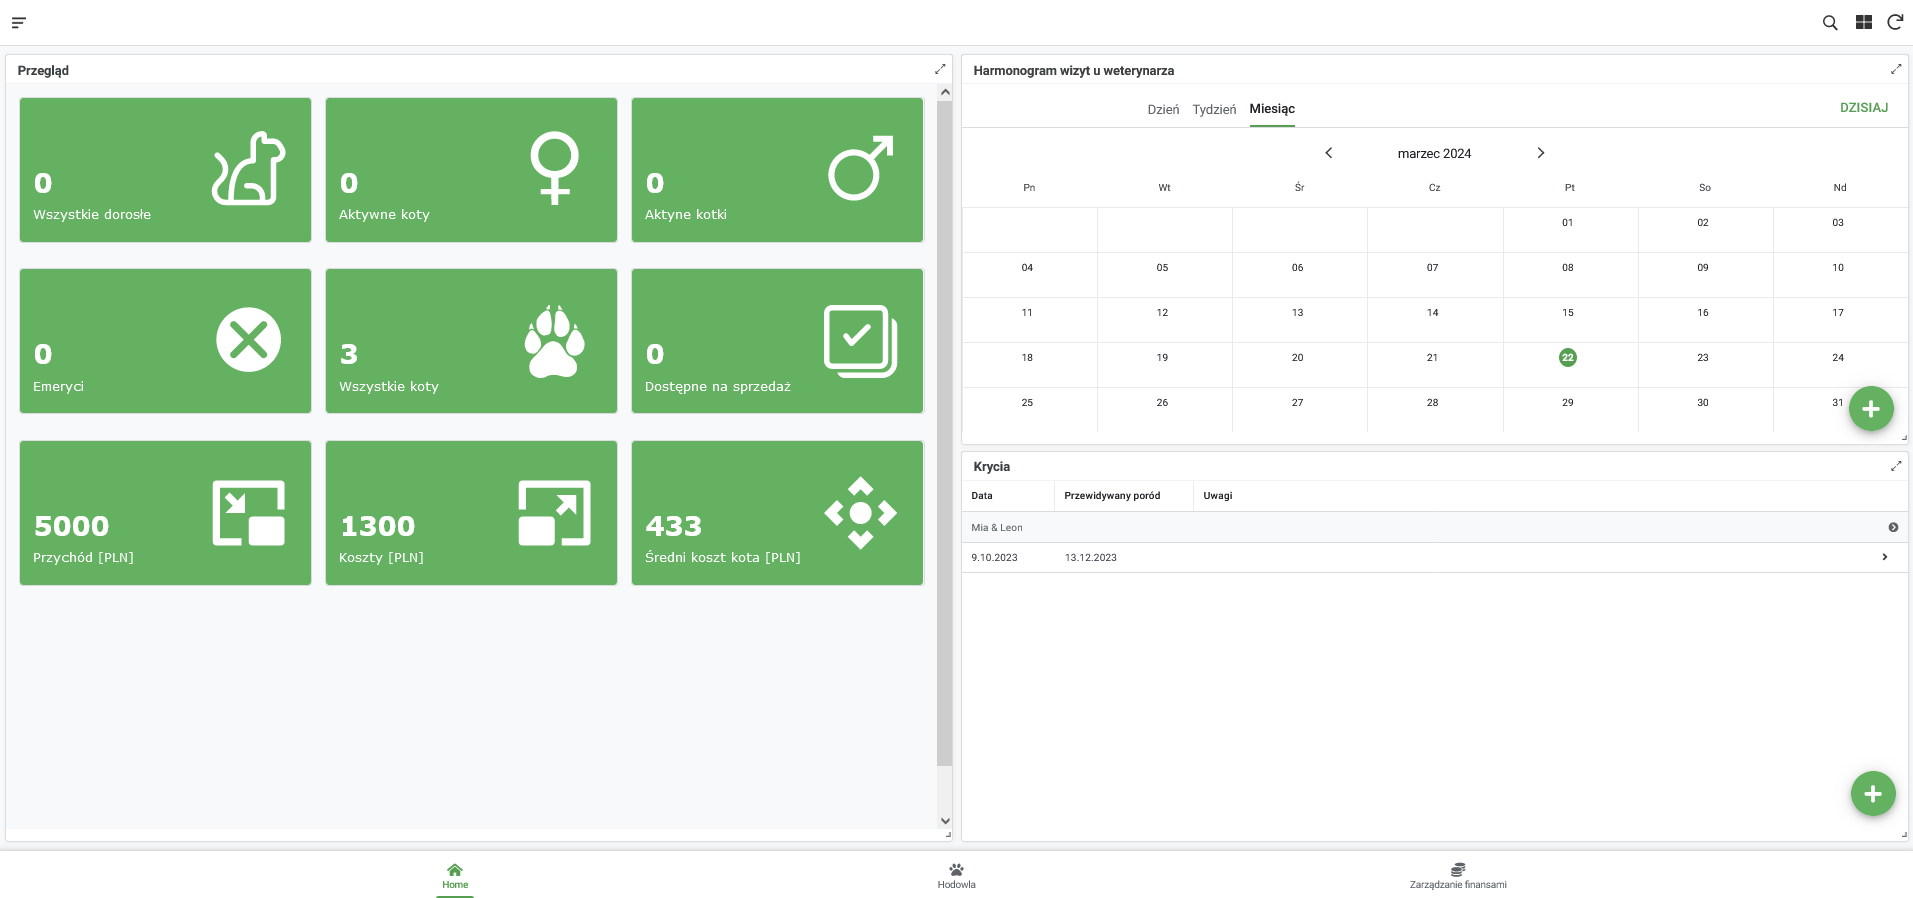Open Zarządzanie finansami section
The height and width of the screenshot is (898, 1913).
1458,875
